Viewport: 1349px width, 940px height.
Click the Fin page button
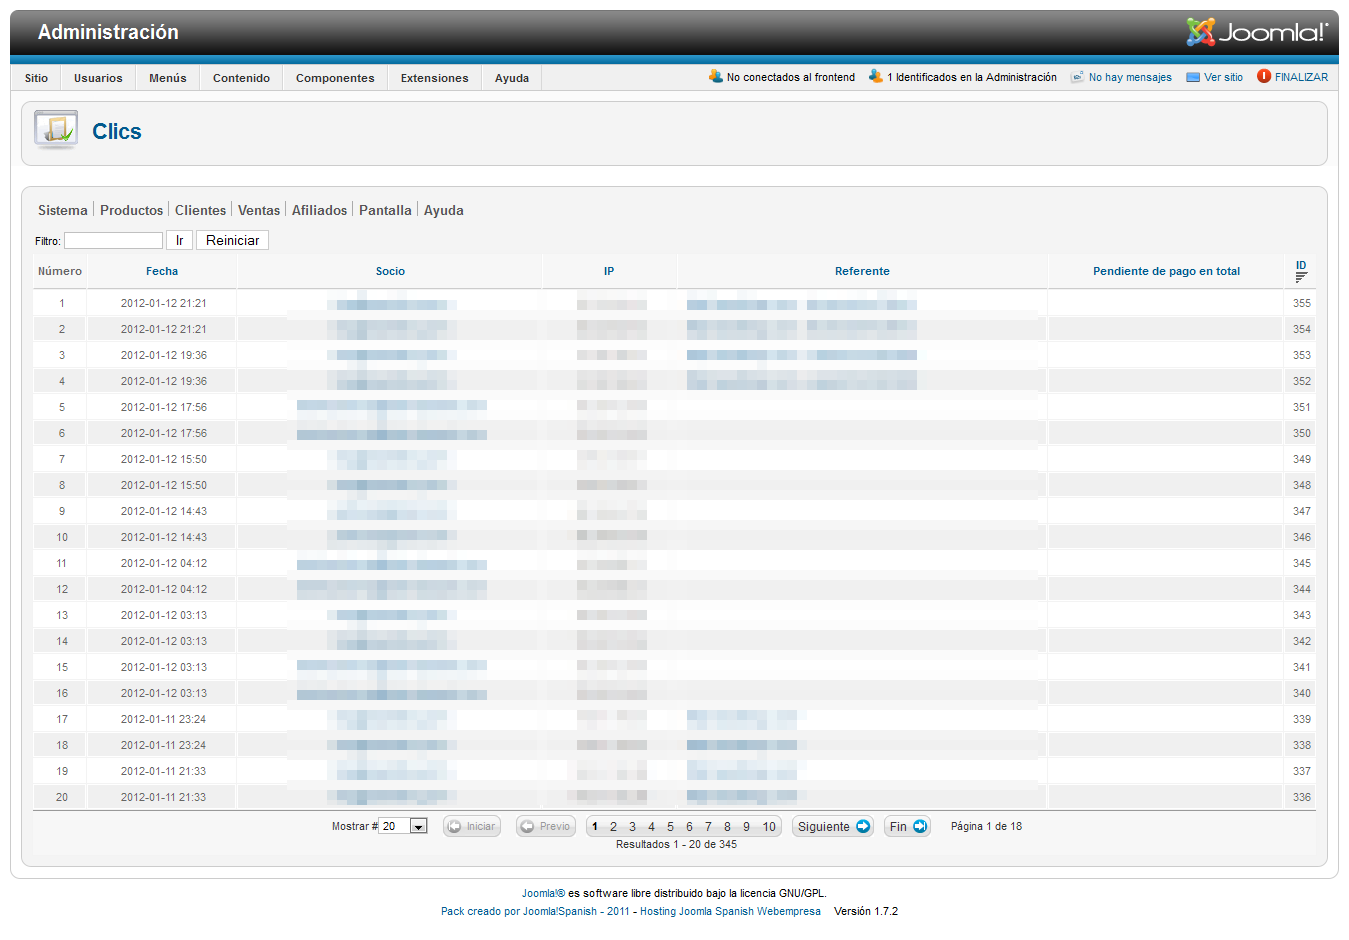click(x=907, y=827)
